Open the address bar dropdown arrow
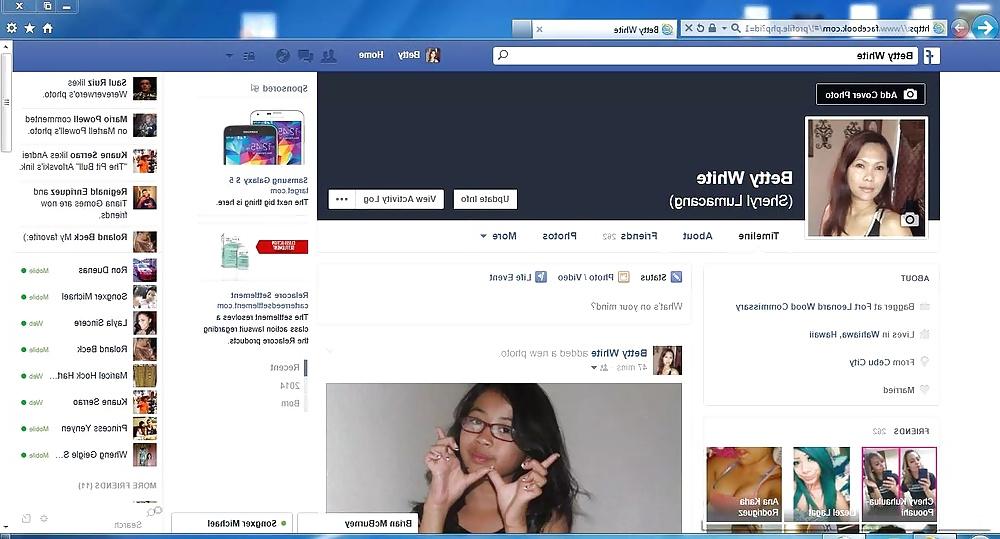 724,28
